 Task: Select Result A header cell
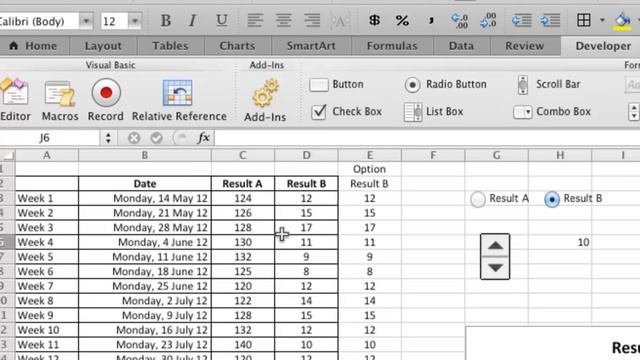point(243,184)
